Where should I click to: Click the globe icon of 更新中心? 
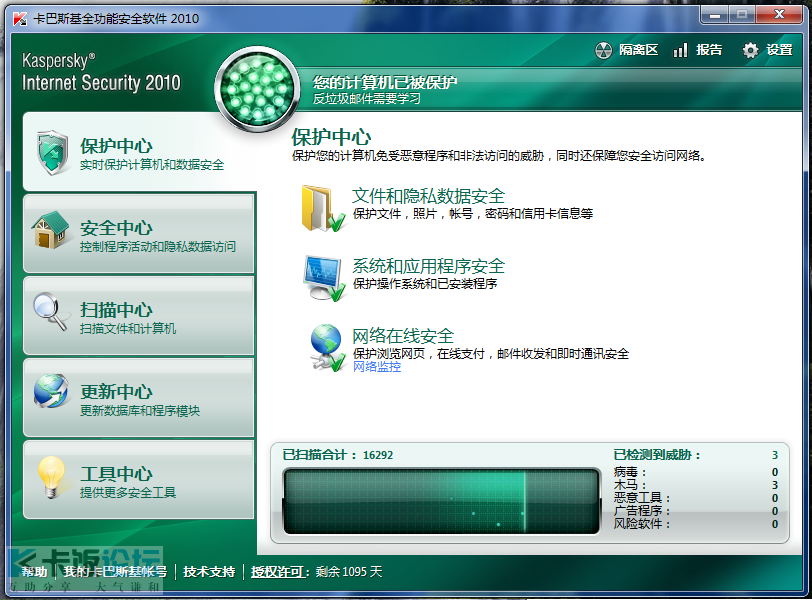coord(51,391)
